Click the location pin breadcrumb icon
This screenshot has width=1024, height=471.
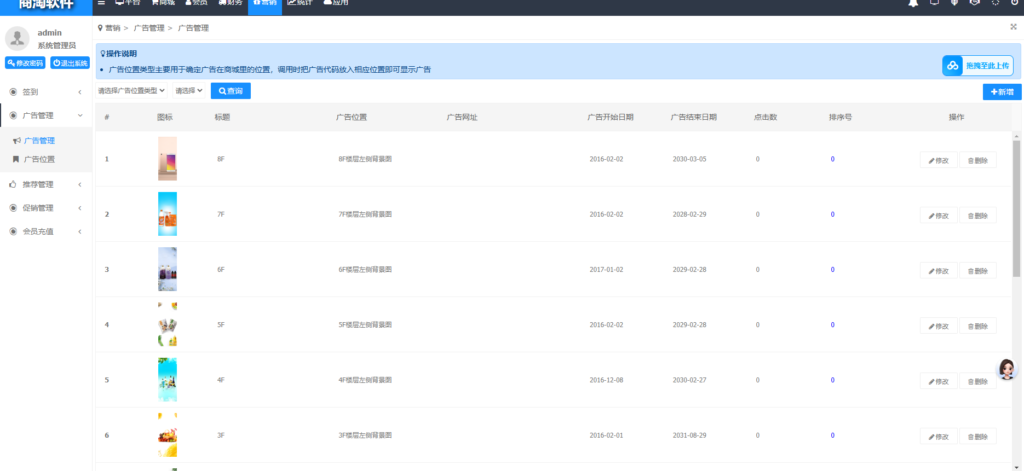pos(100,28)
